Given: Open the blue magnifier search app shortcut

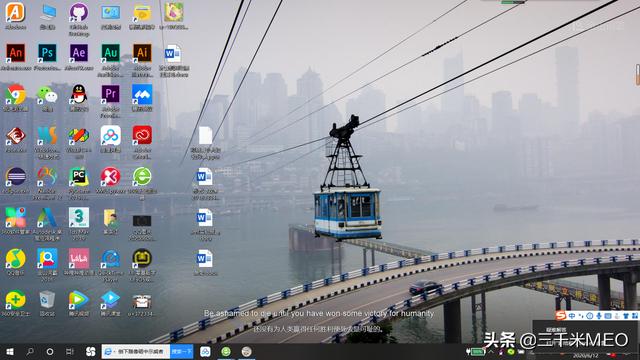Looking at the screenshot, I should click(47, 258).
